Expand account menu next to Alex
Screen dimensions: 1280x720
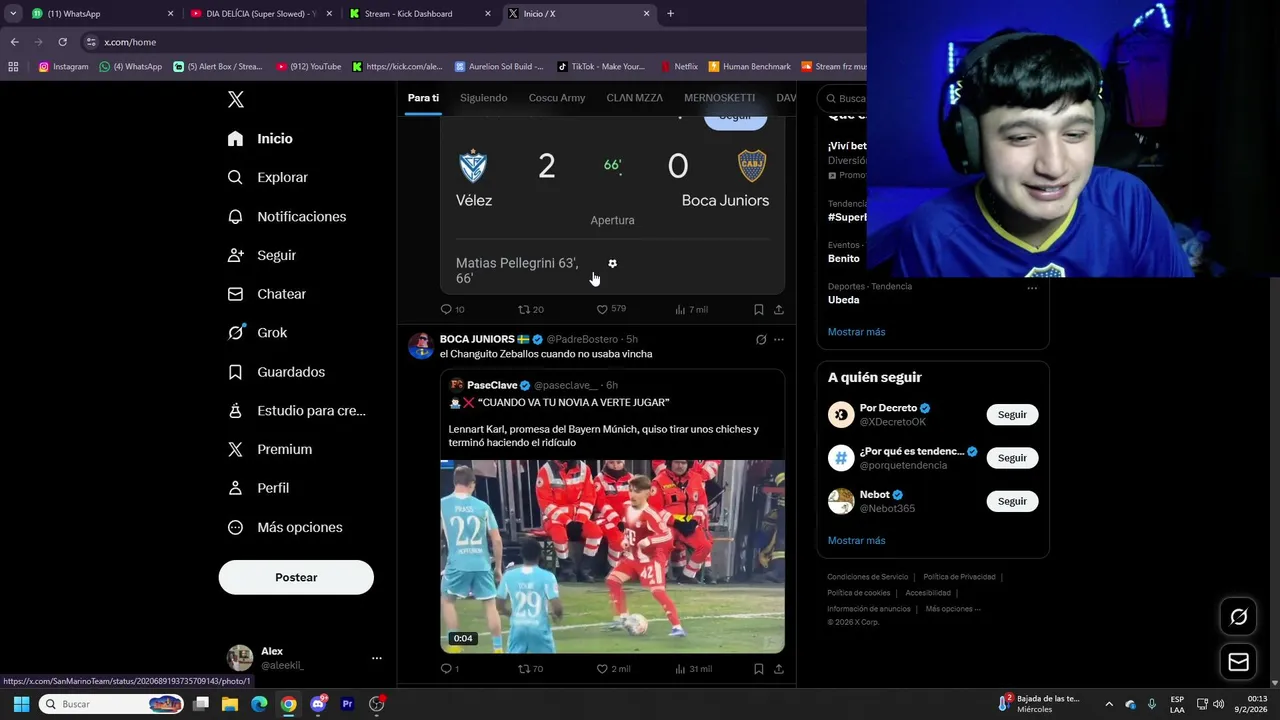click(x=377, y=658)
